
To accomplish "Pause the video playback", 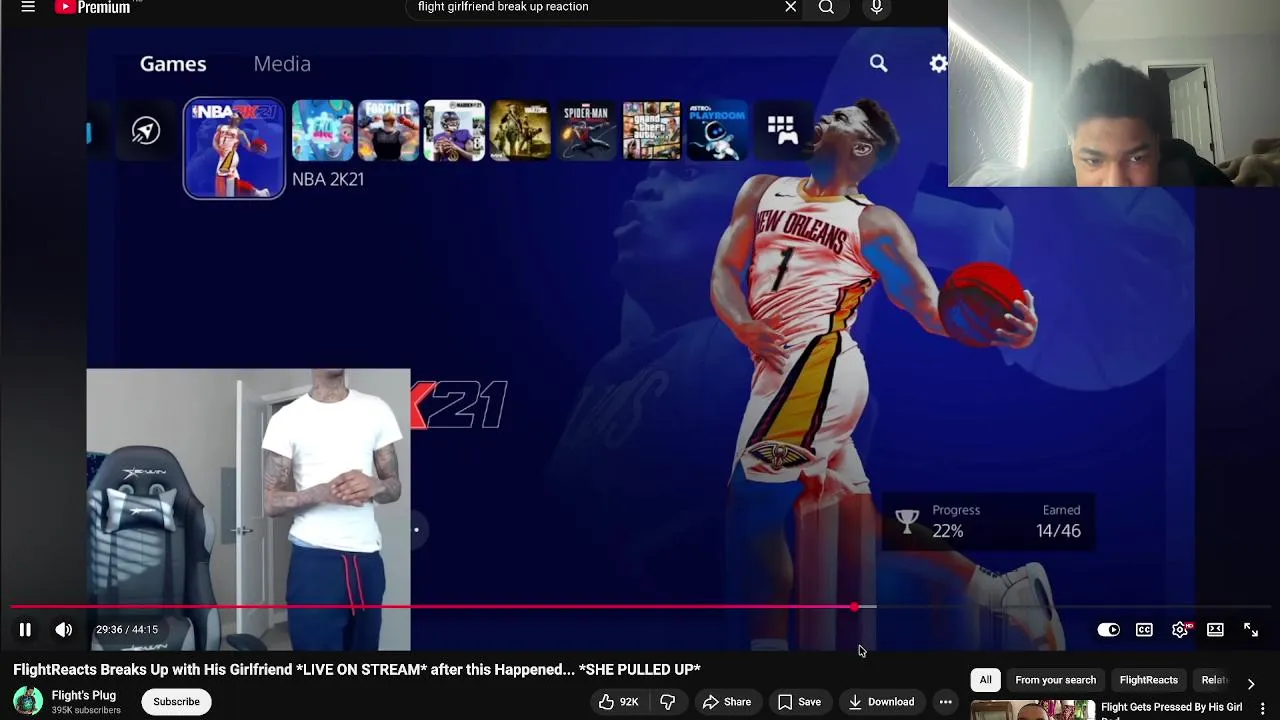I will pyautogui.click(x=25, y=629).
